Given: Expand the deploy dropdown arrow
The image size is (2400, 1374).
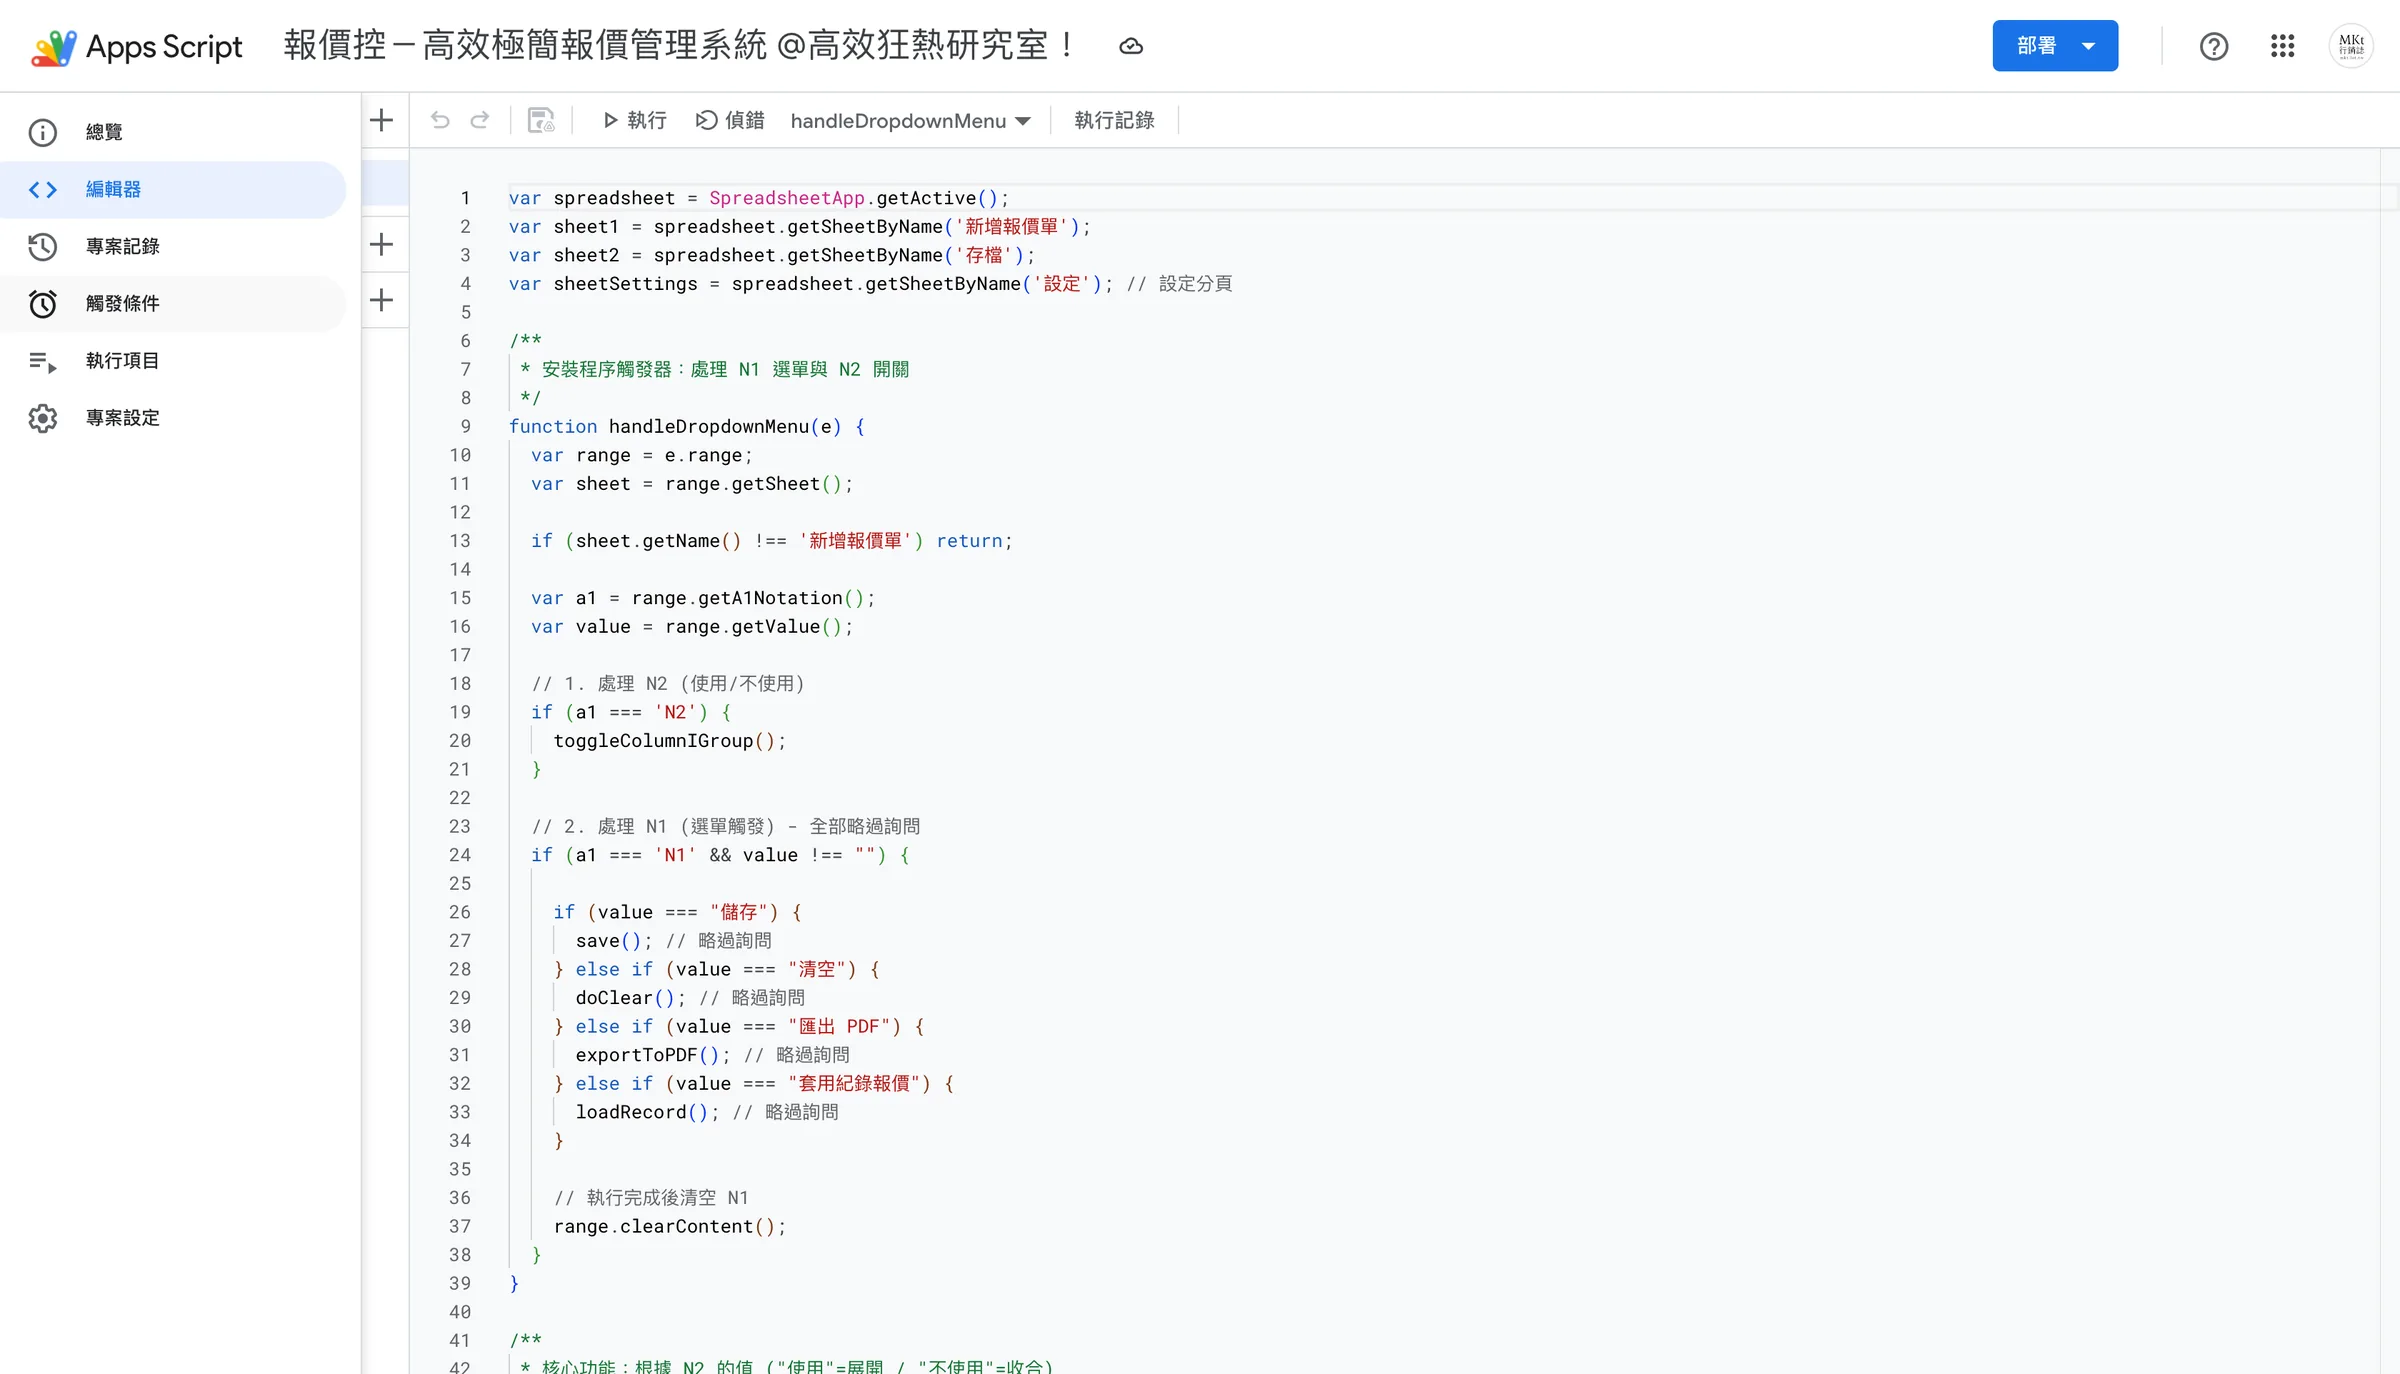Looking at the screenshot, I should [2089, 46].
